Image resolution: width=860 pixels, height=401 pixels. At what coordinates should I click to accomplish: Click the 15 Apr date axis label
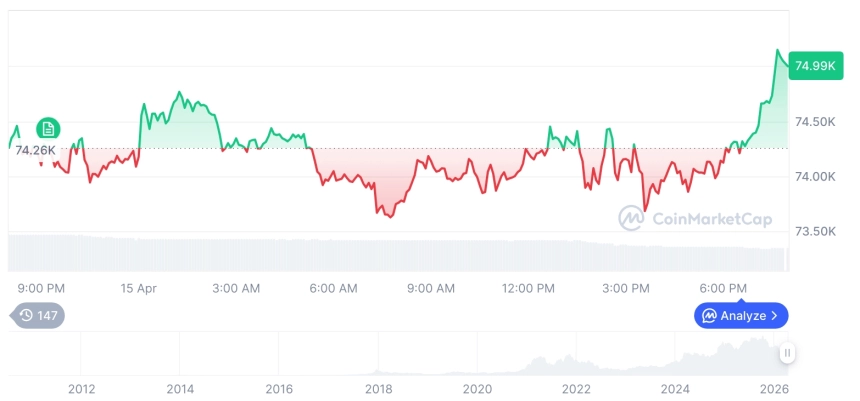(x=139, y=288)
